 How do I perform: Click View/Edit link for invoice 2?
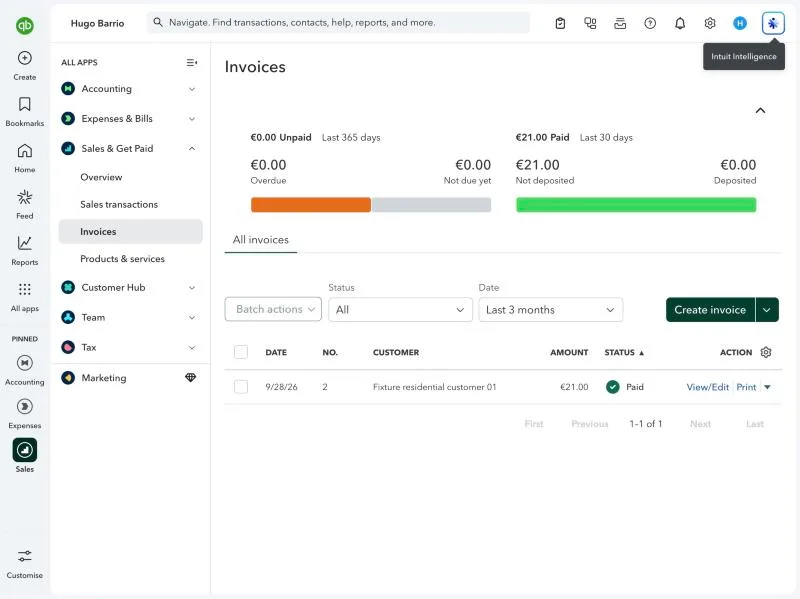707,387
